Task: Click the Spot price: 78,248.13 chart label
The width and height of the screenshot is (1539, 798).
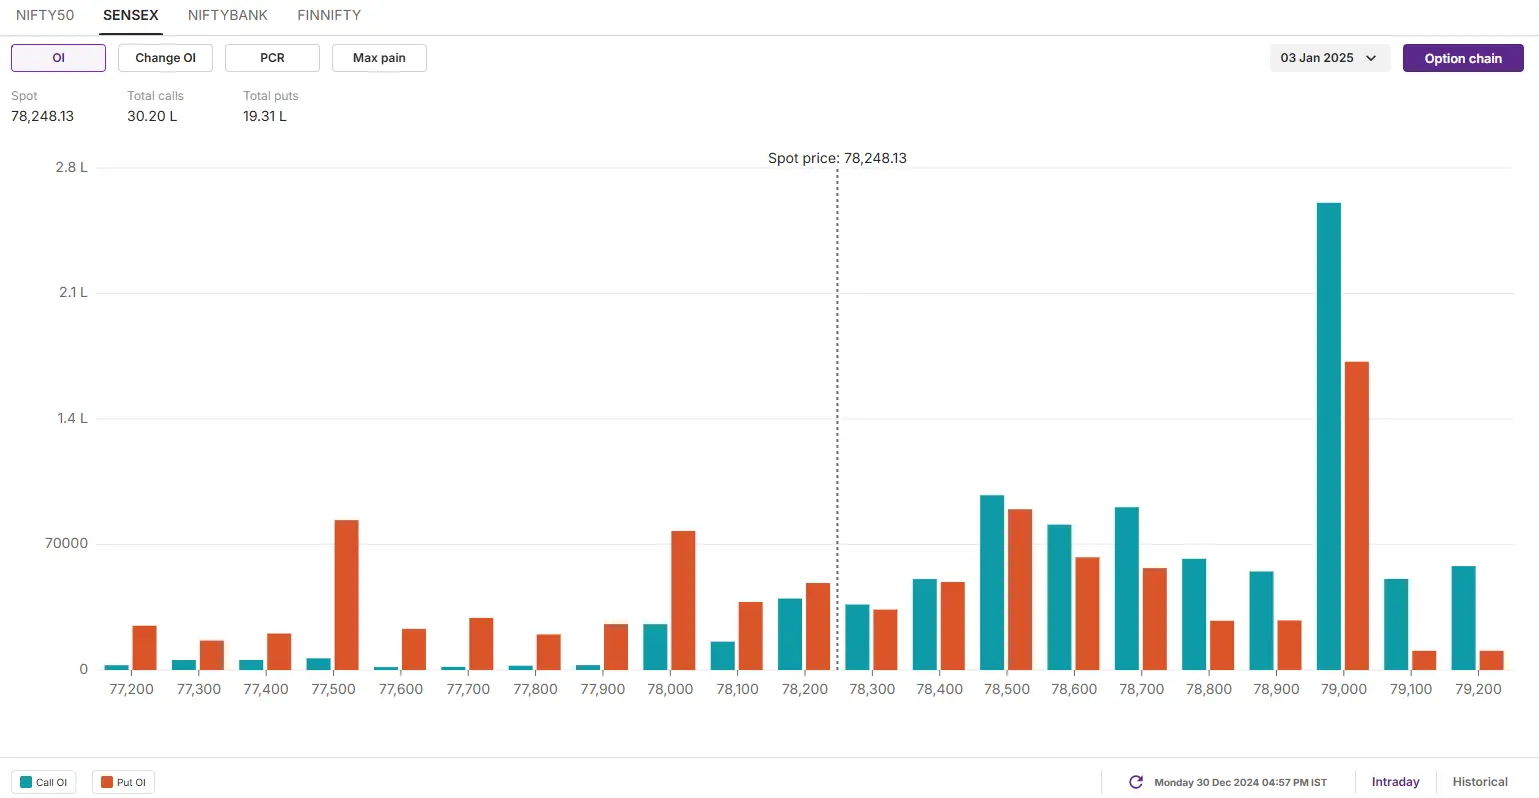Action: 837,158
